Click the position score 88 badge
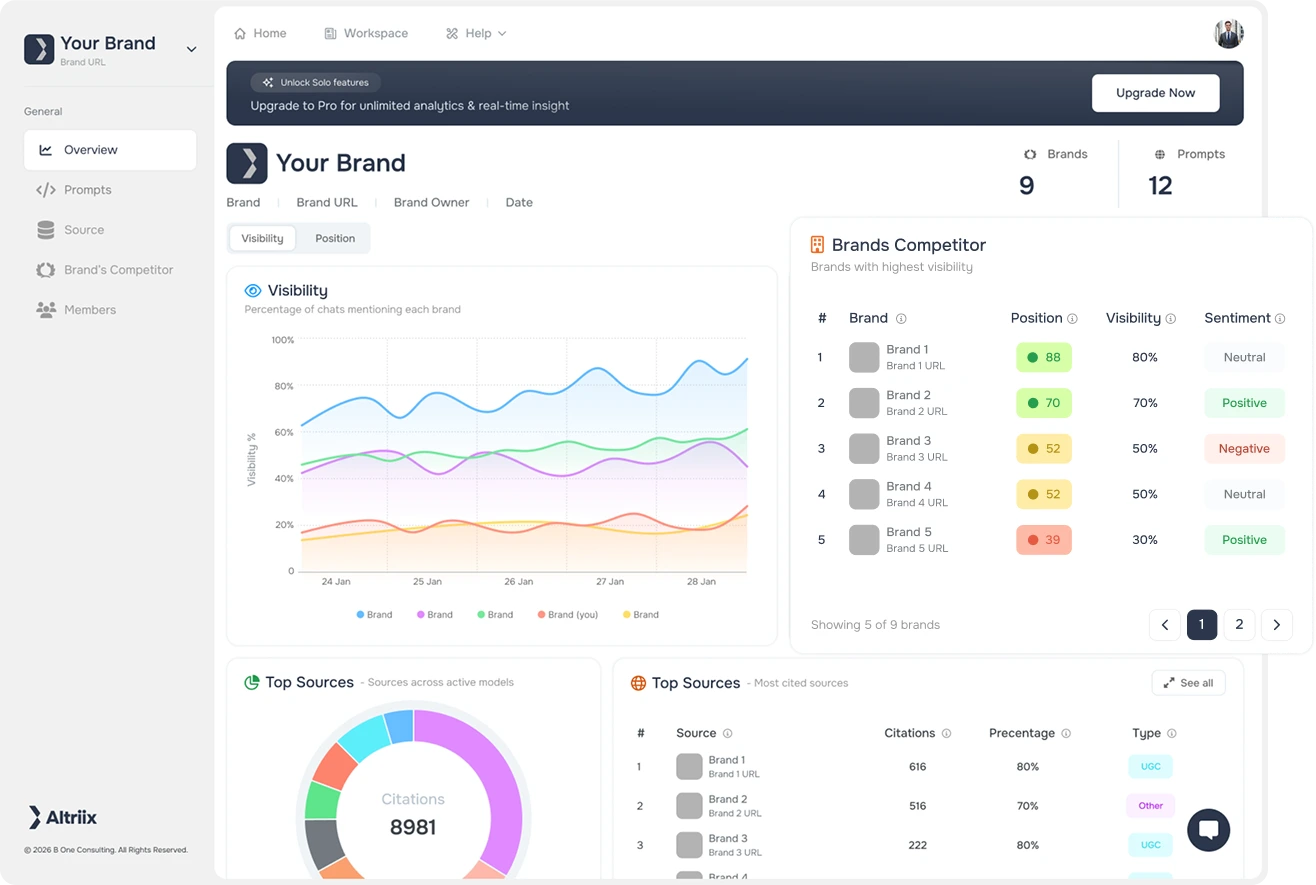 click(x=1044, y=357)
